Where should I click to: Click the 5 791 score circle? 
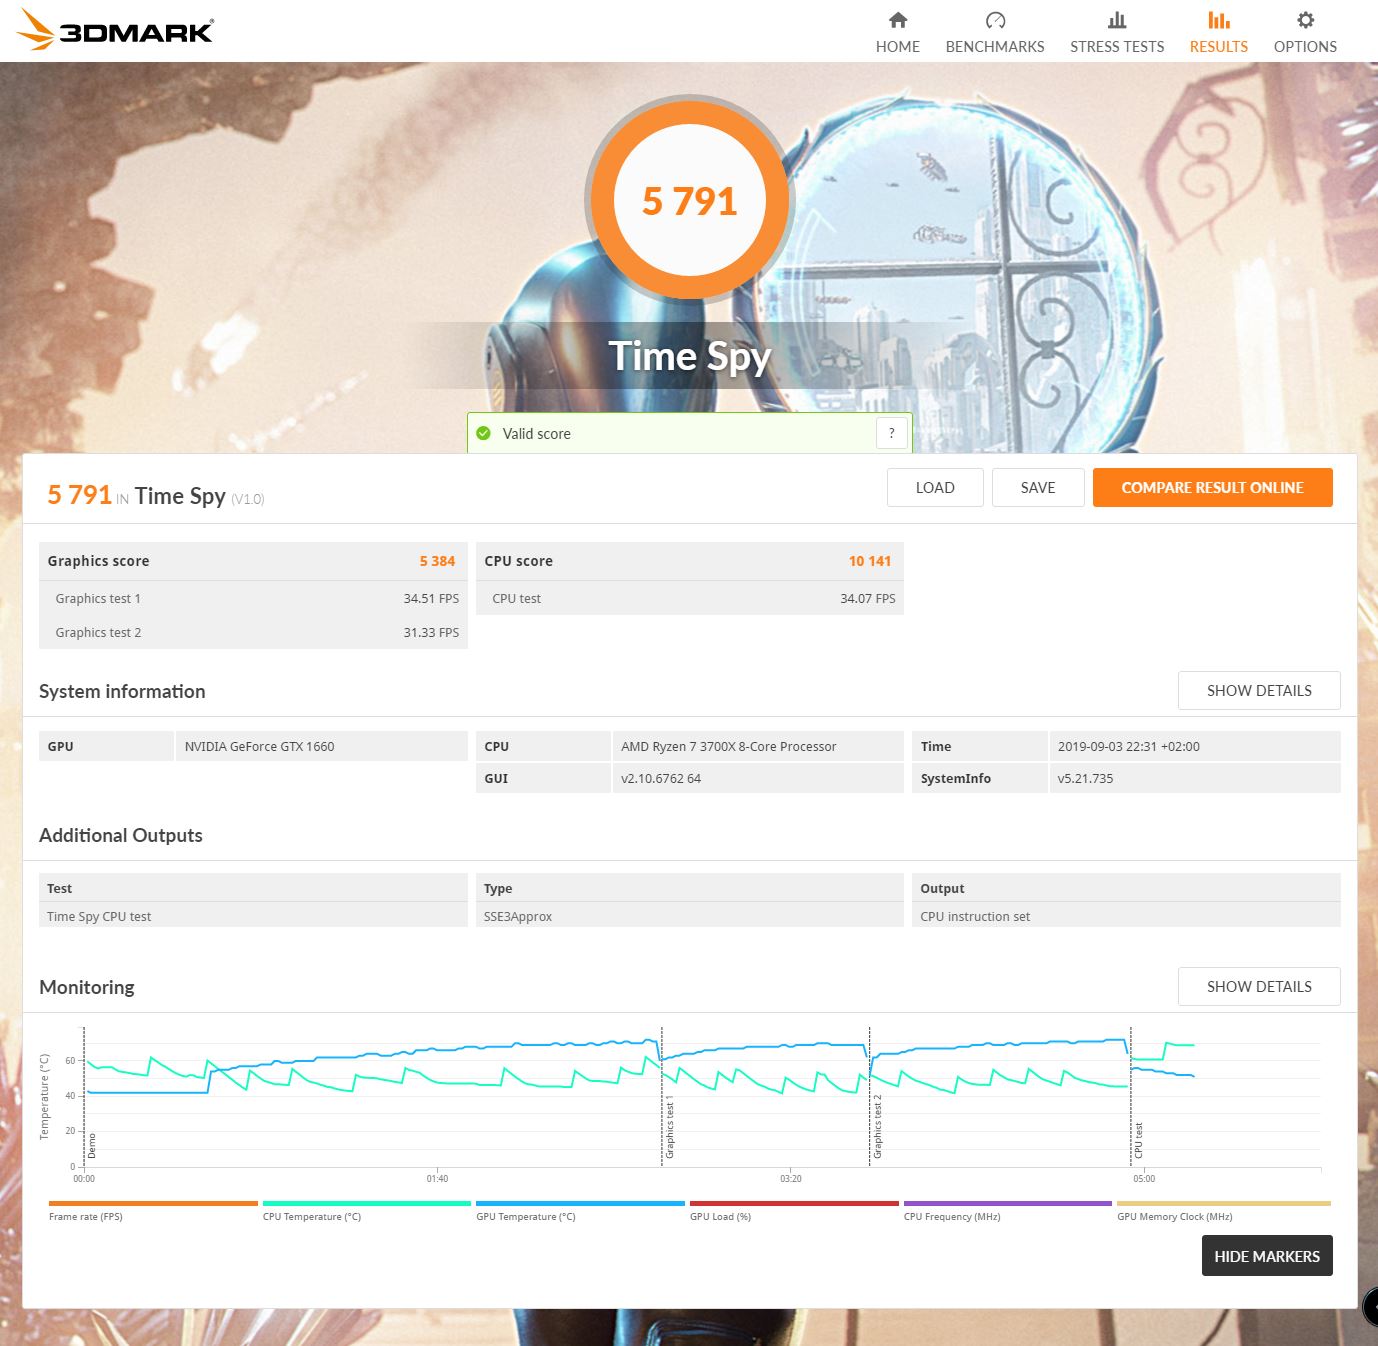pyautogui.click(x=689, y=200)
